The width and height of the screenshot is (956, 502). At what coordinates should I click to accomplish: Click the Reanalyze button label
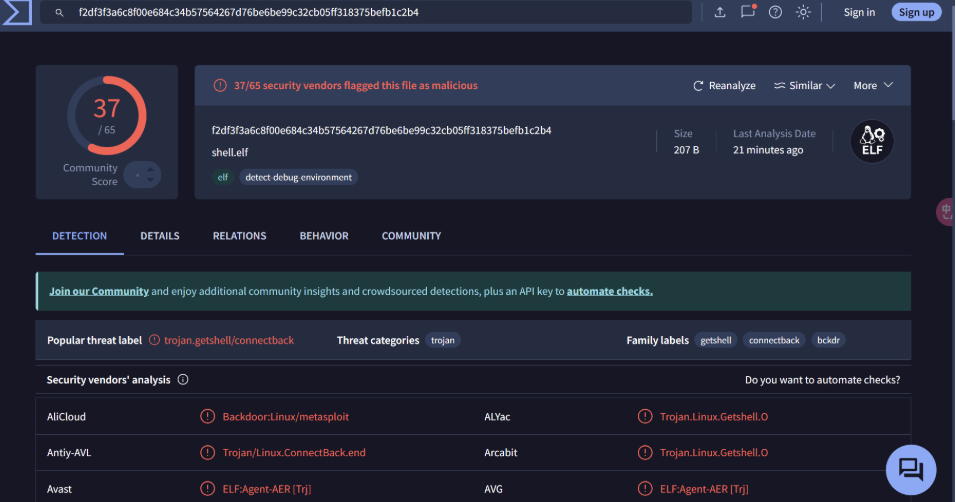coord(732,85)
